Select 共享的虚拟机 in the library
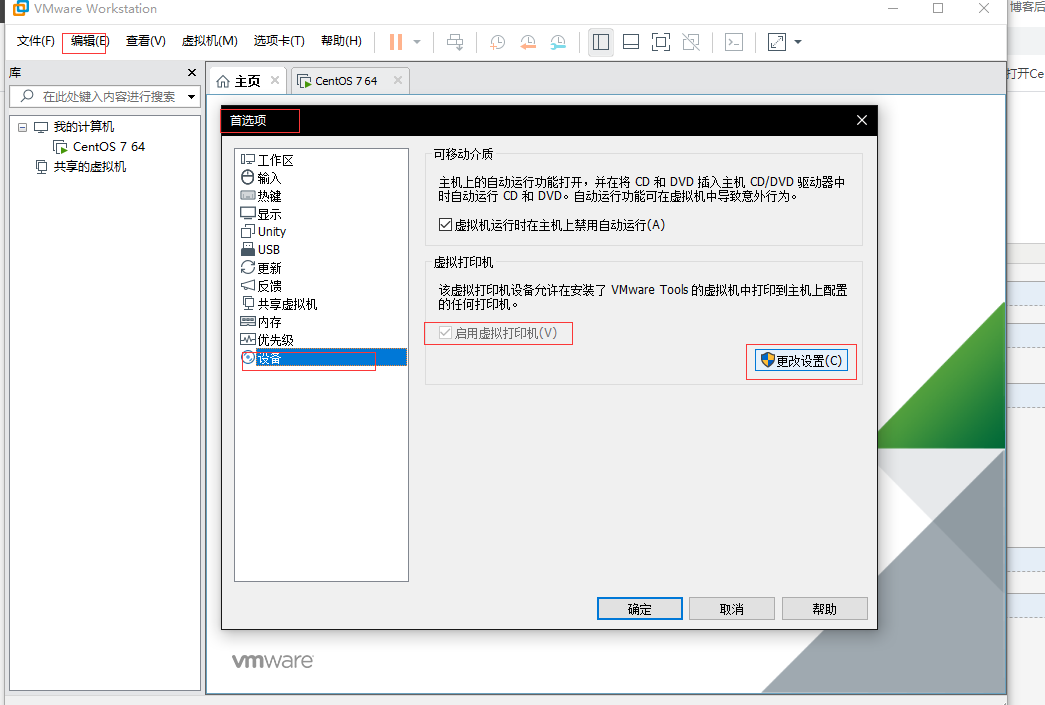This screenshot has width=1045, height=705. pos(89,167)
